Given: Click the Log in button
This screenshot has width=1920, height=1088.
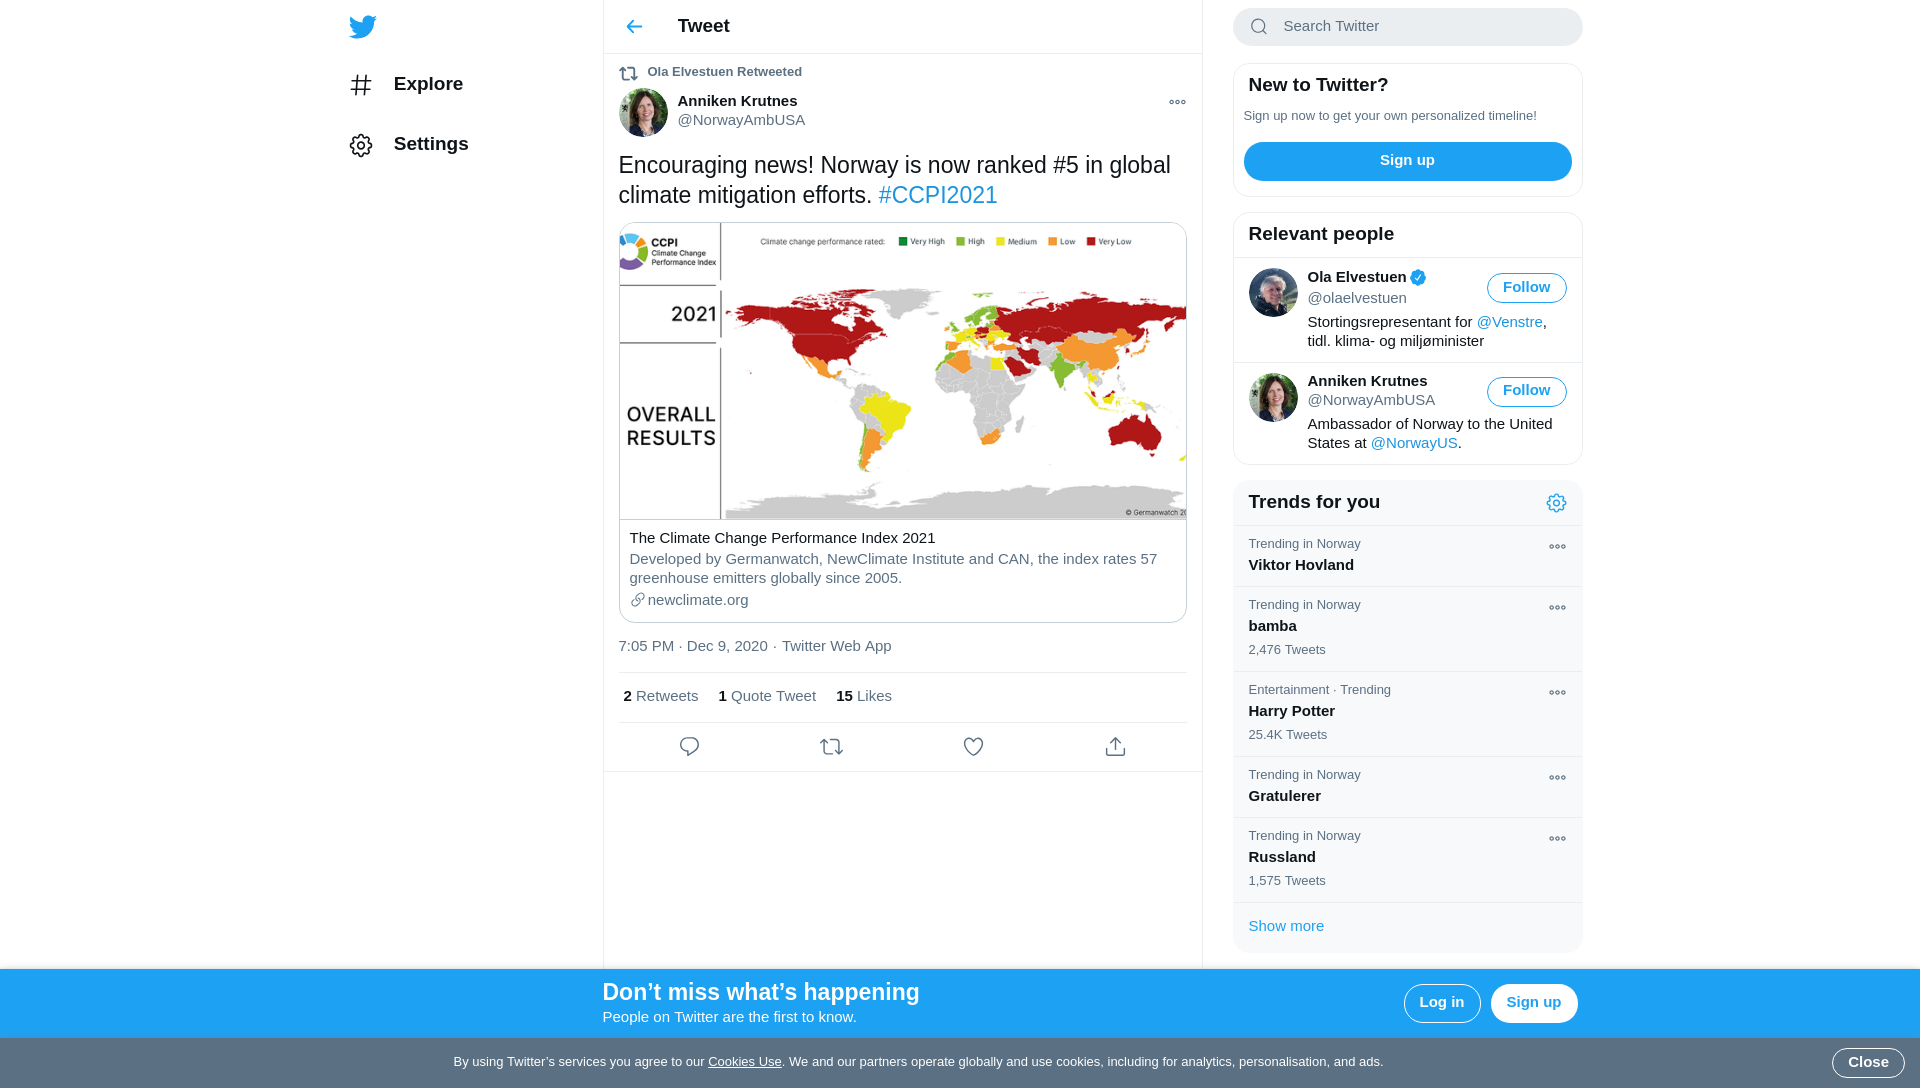Looking at the screenshot, I should [x=1441, y=1003].
